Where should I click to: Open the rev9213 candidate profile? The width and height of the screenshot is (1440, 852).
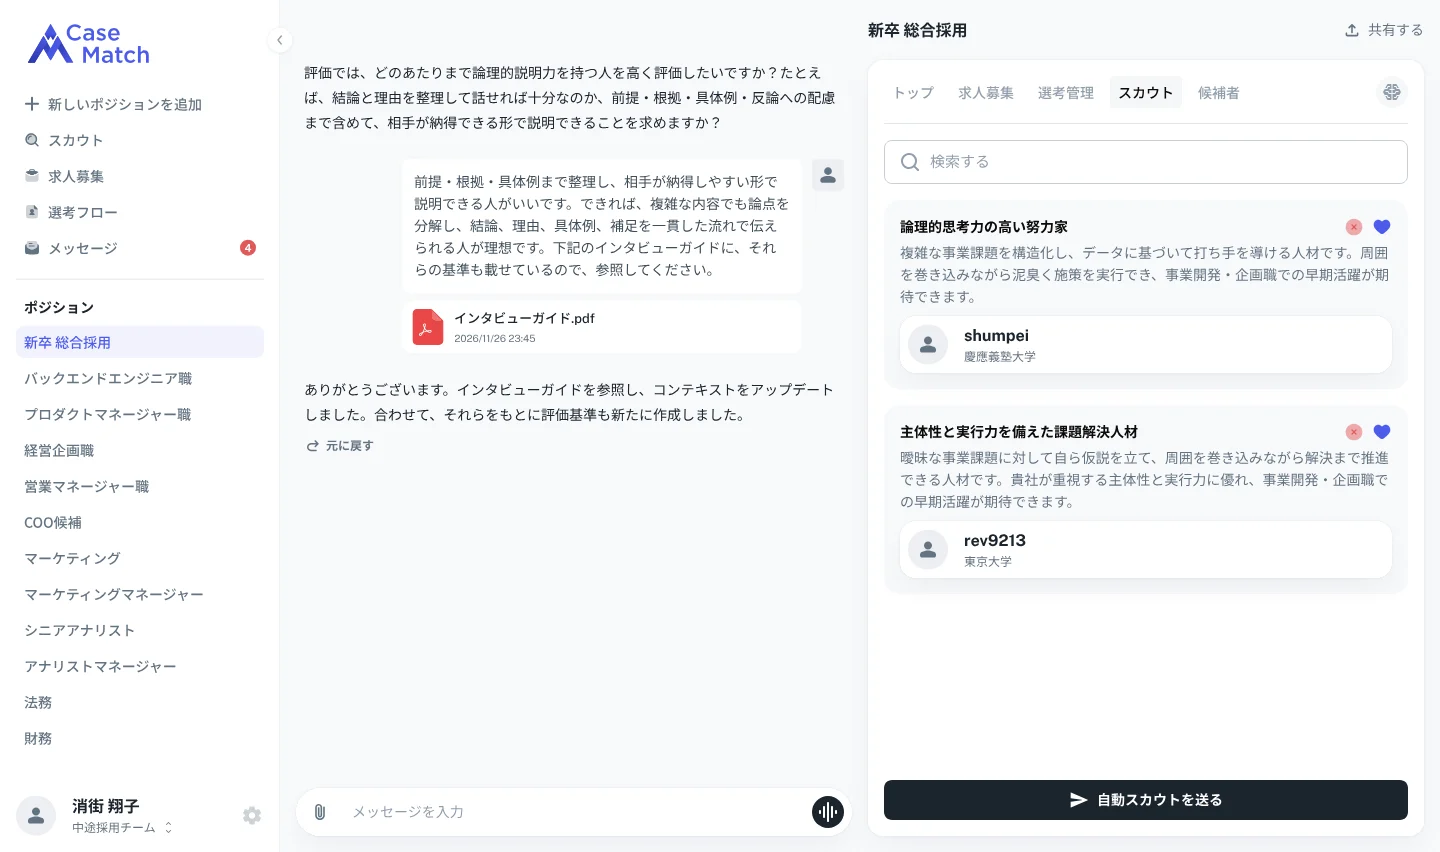[x=1146, y=550]
